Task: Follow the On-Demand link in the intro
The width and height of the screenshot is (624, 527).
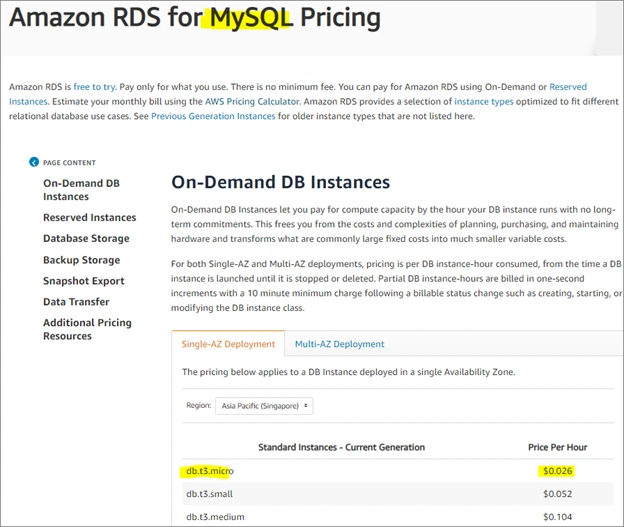Action: [x=509, y=88]
